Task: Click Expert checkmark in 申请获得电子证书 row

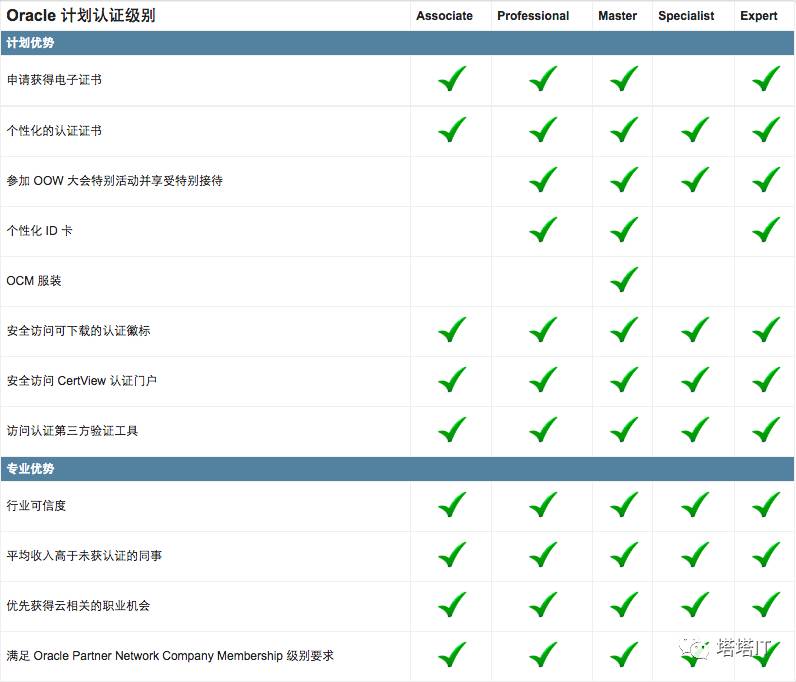Action: pos(766,79)
